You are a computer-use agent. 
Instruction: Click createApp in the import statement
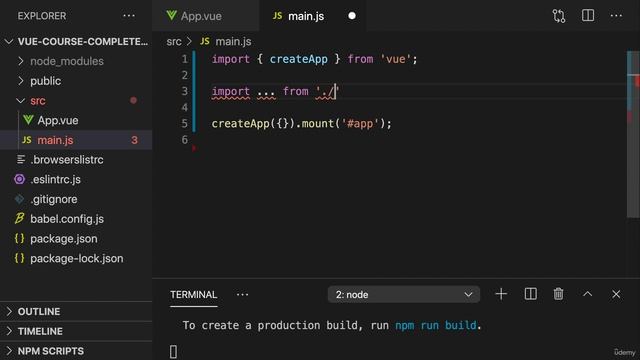tap(298, 59)
